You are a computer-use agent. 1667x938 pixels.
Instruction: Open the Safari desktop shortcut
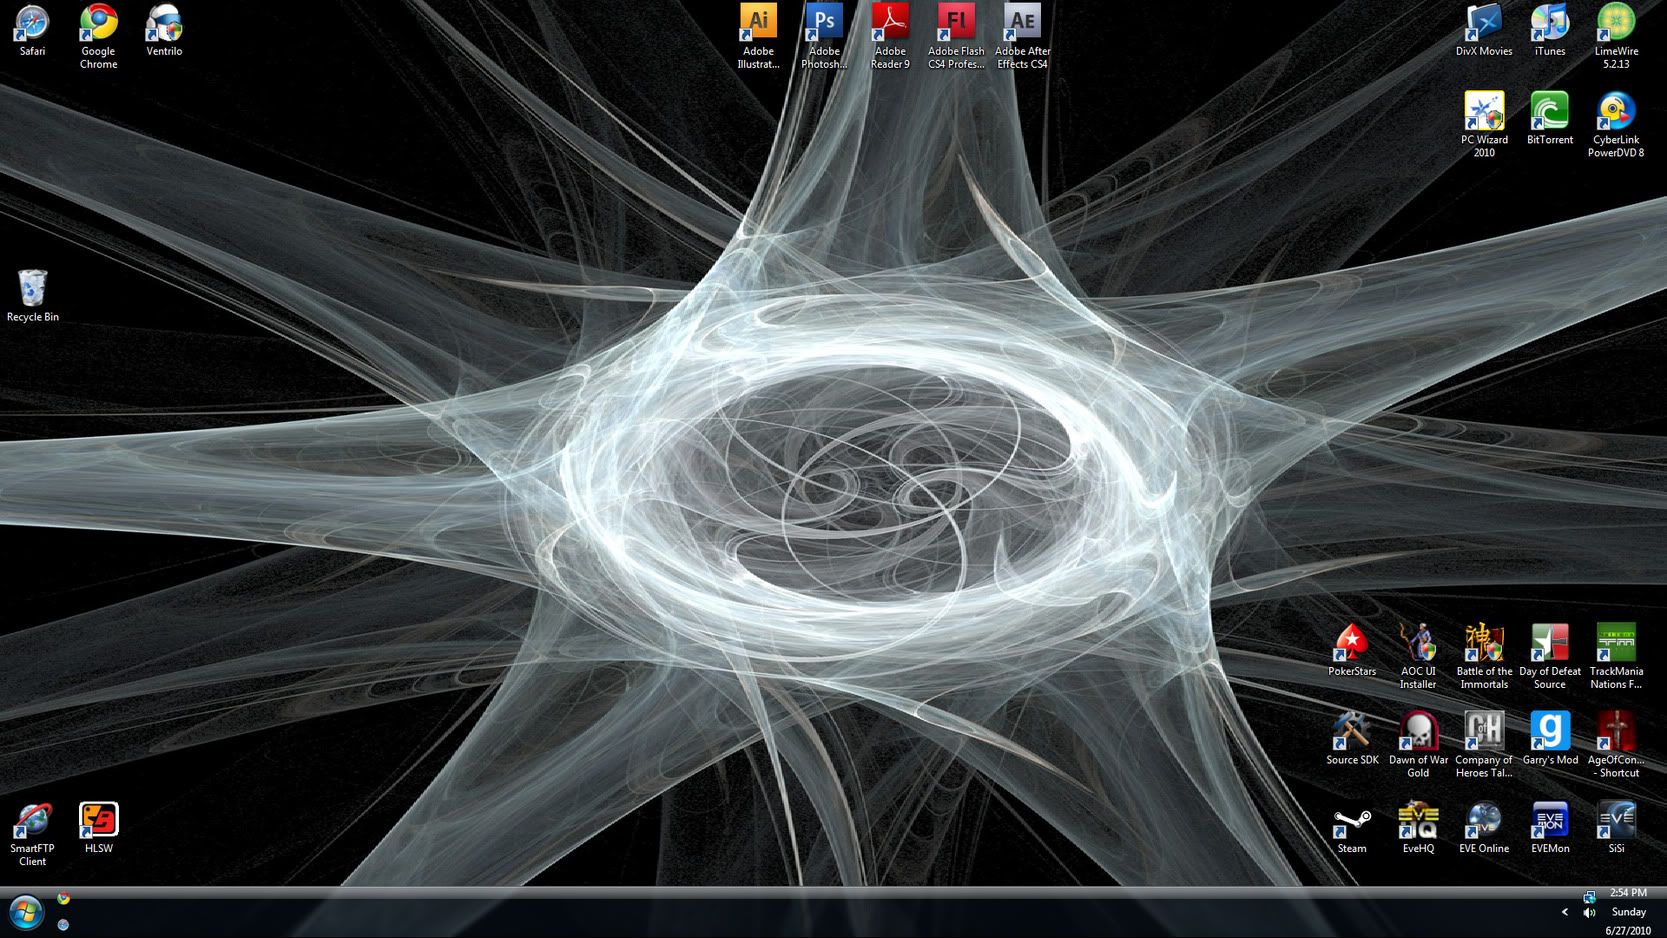click(x=32, y=29)
